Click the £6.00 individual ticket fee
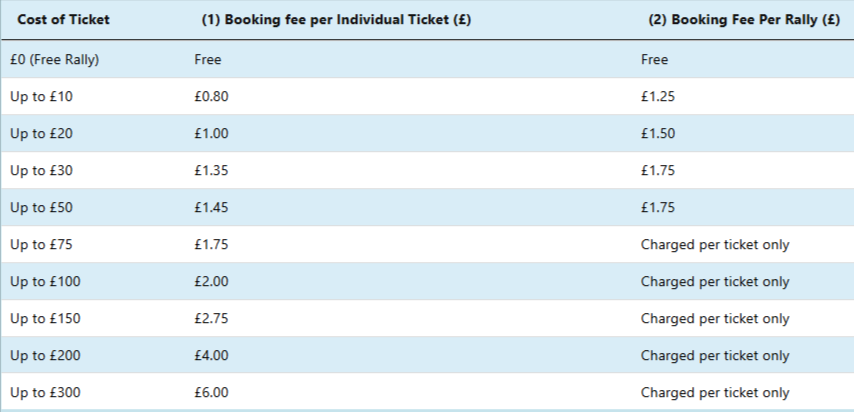The image size is (854, 412). 211,392
